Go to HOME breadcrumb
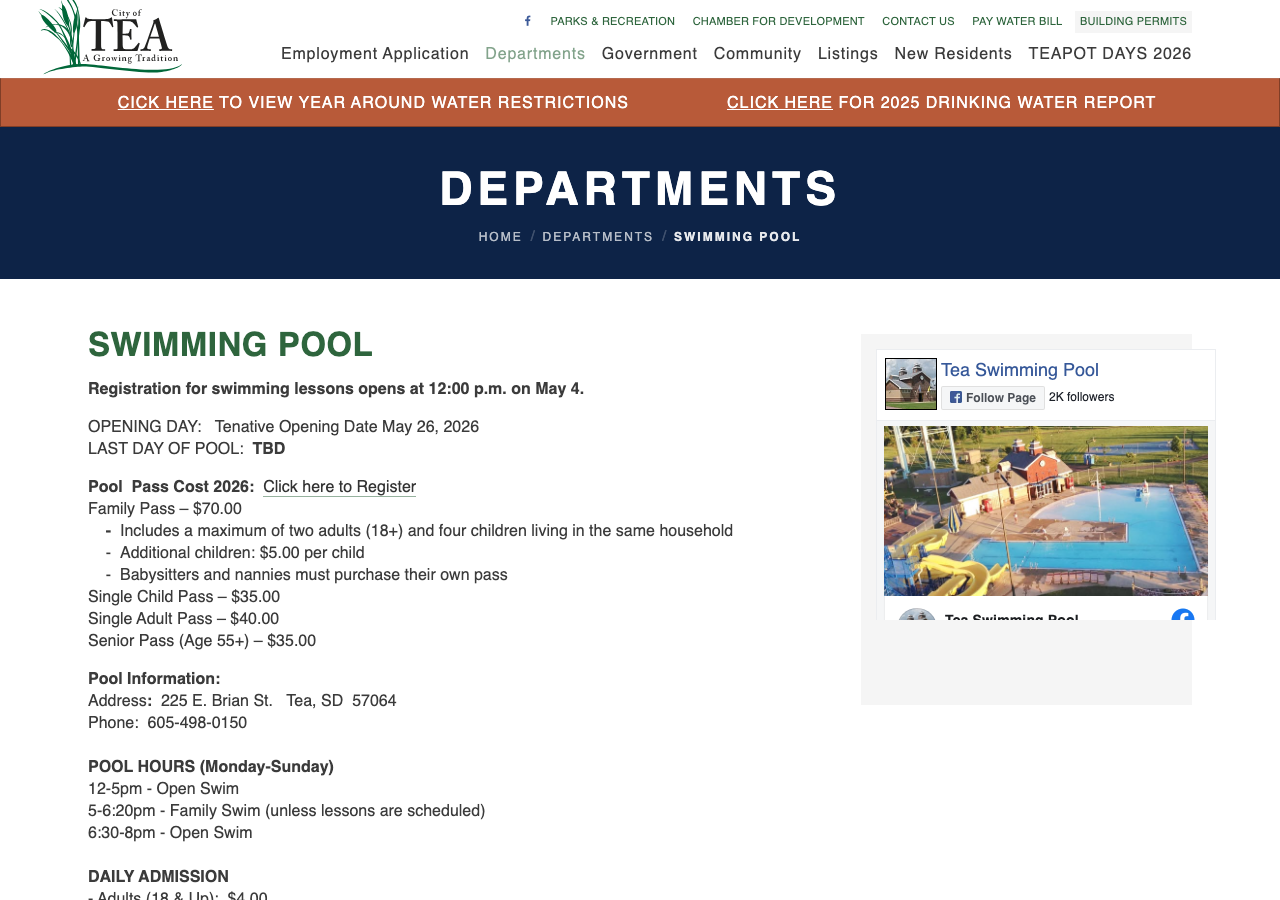 click(x=500, y=237)
